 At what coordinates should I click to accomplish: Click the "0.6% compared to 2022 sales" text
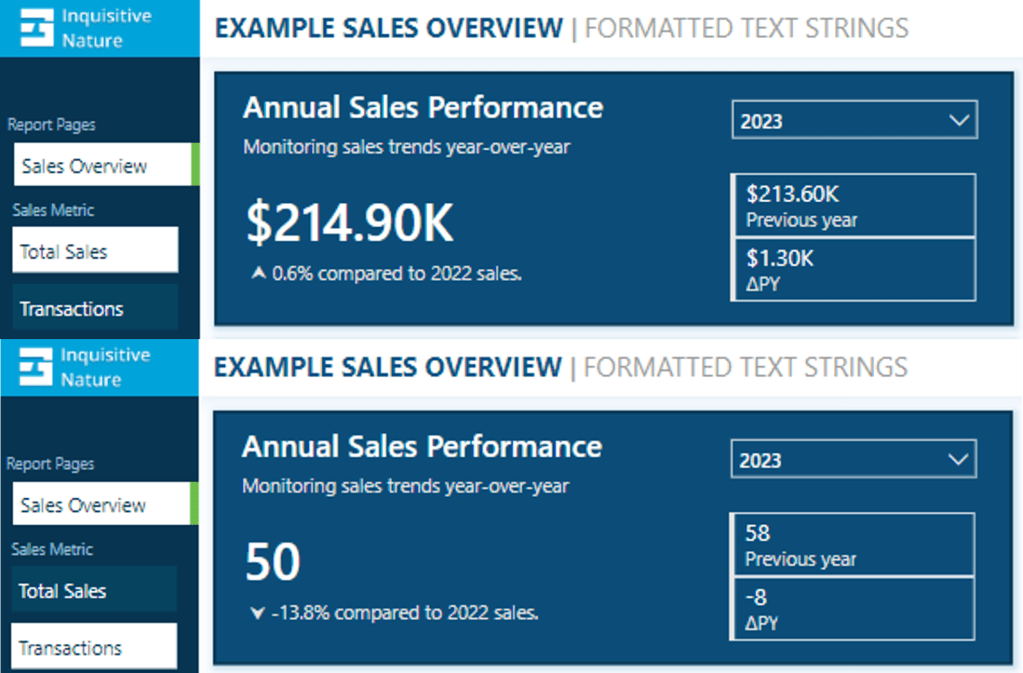[396, 272]
